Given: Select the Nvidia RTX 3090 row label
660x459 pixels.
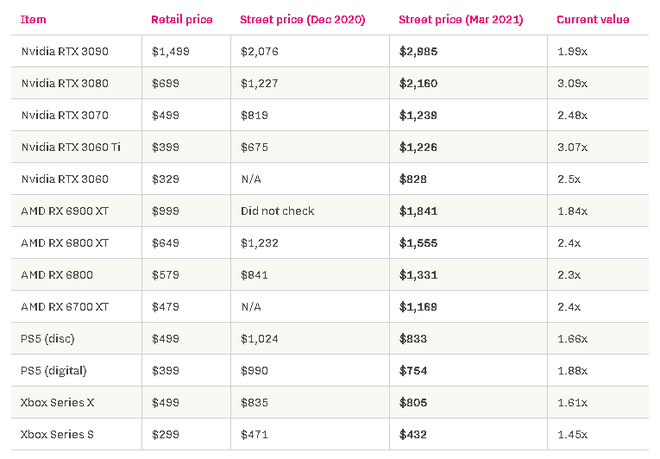Looking at the screenshot, I should click(65, 51).
